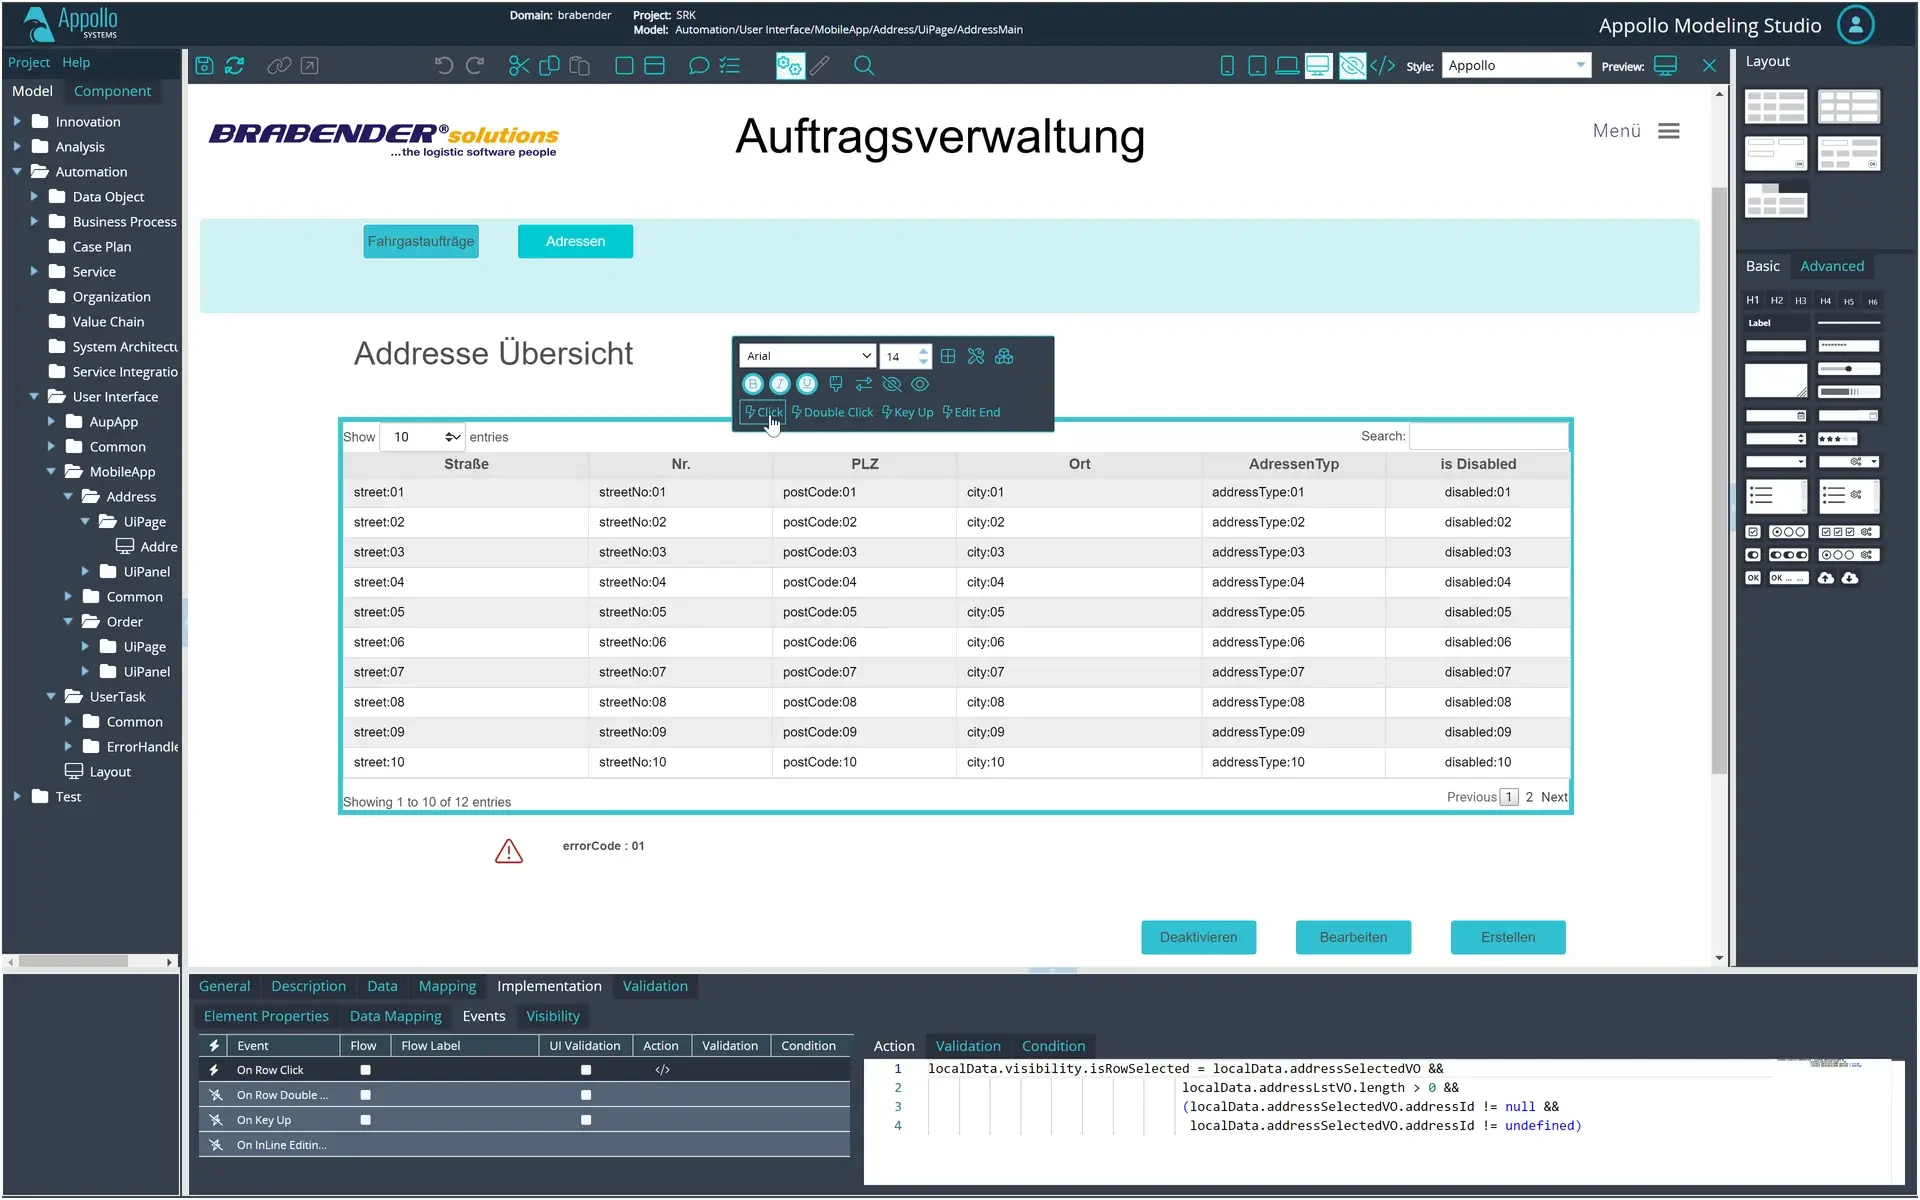Viewport: 1920px width, 1200px height.
Task: Click the table Search input field
Action: pyautogui.click(x=1489, y=436)
